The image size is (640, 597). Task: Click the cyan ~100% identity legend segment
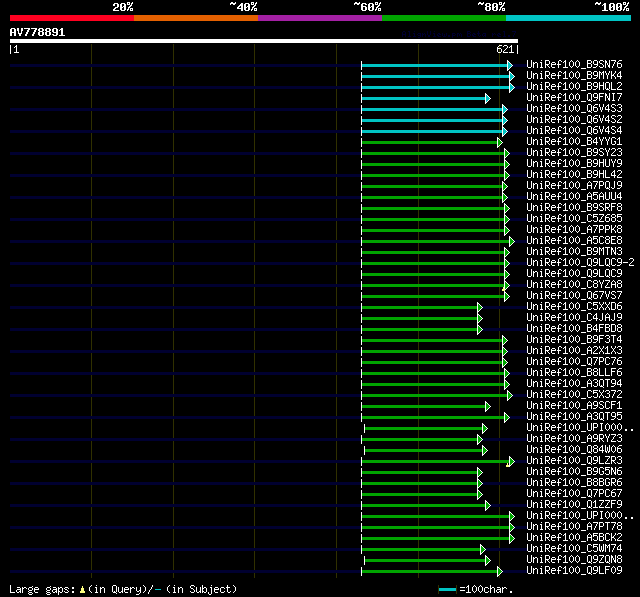tap(569, 18)
